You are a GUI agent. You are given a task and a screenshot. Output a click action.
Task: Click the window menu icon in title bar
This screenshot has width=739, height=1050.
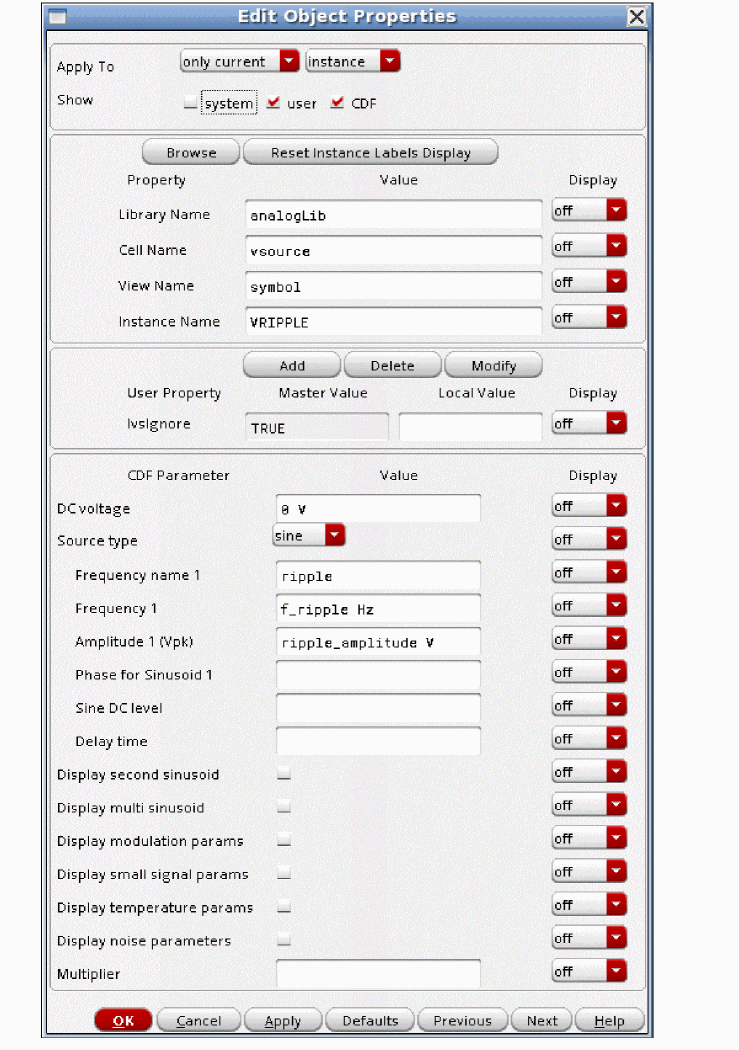pos(58,16)
